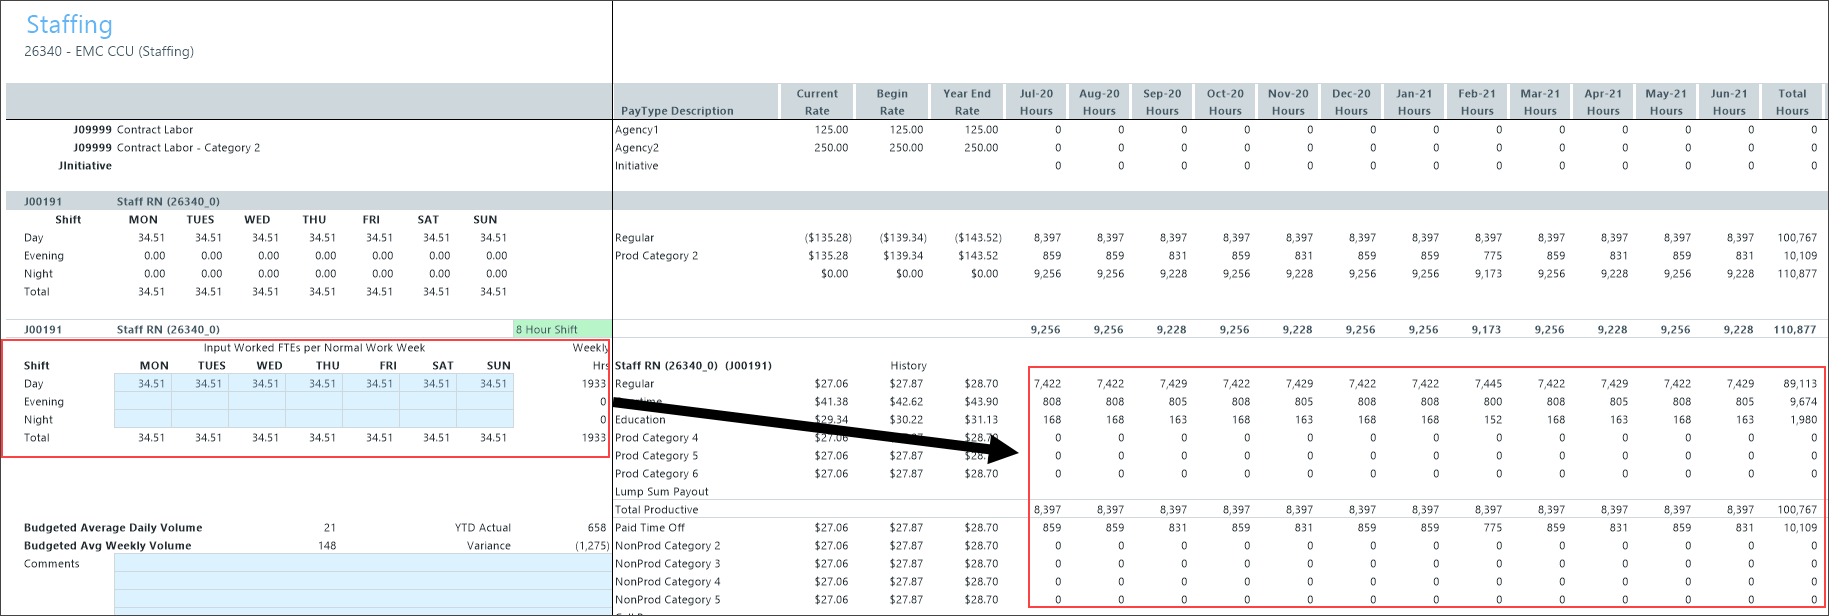The image size is (1829, 616).
Task: Click the blue Day shift MON input cell
Action: (x=143, y=384)
